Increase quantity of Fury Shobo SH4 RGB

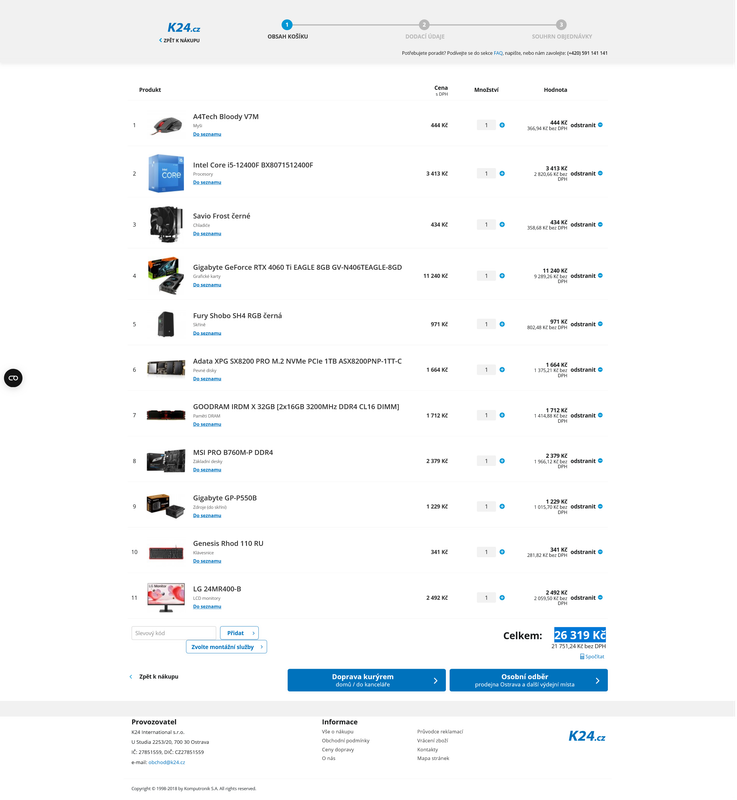click(503, 324)
